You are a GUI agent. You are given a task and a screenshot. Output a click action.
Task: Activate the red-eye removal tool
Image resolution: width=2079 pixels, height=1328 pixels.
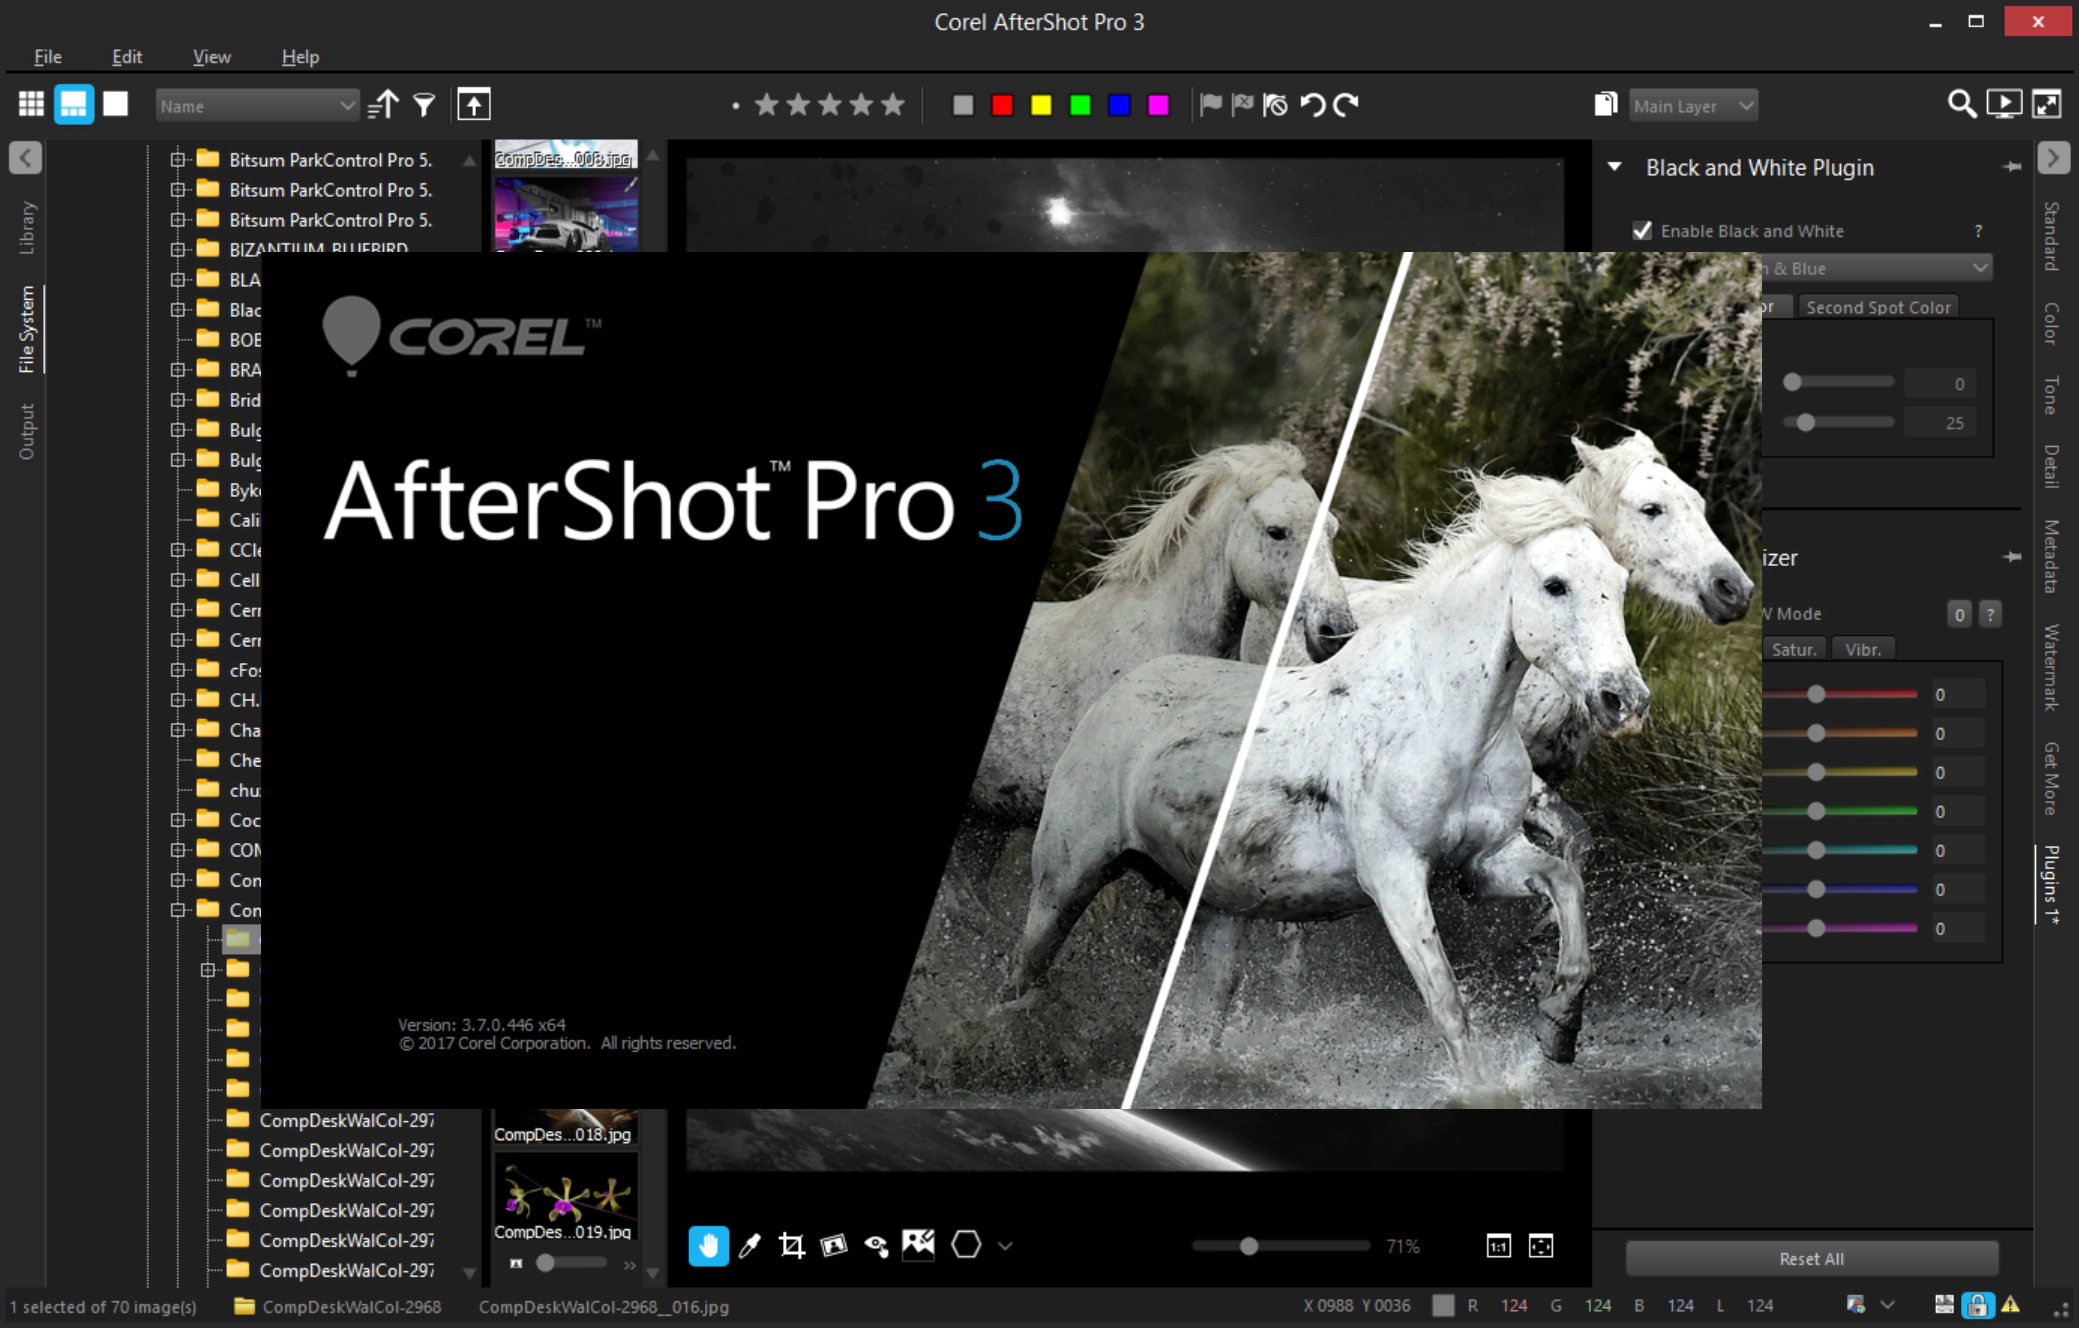(876, 1245)
